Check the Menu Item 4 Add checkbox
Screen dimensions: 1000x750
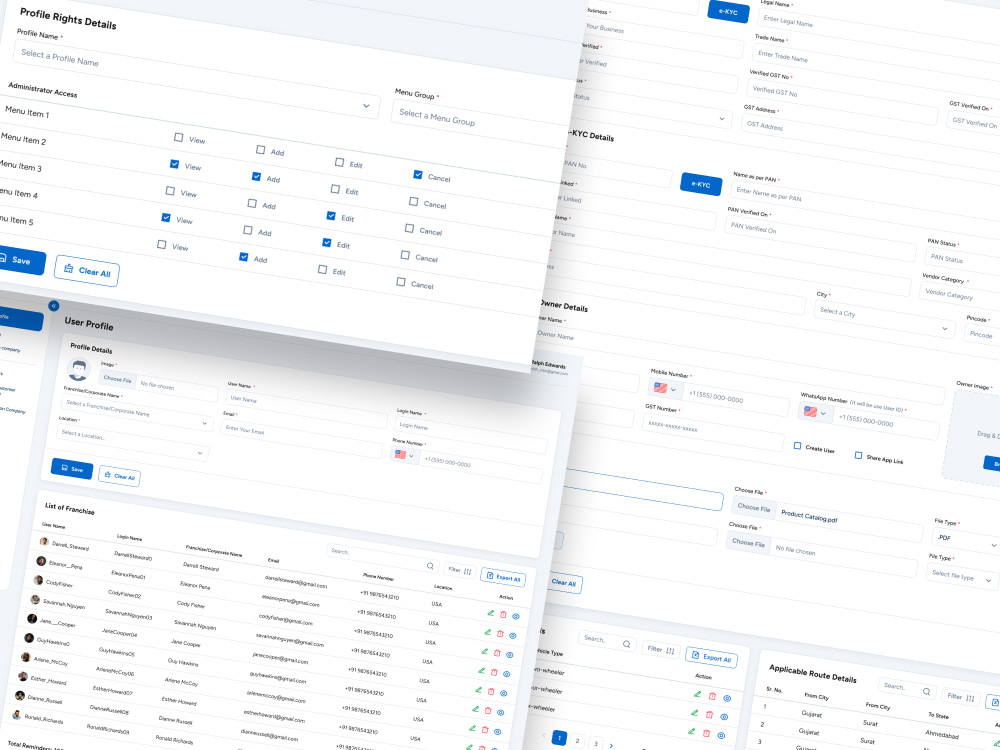pos(247,230)
